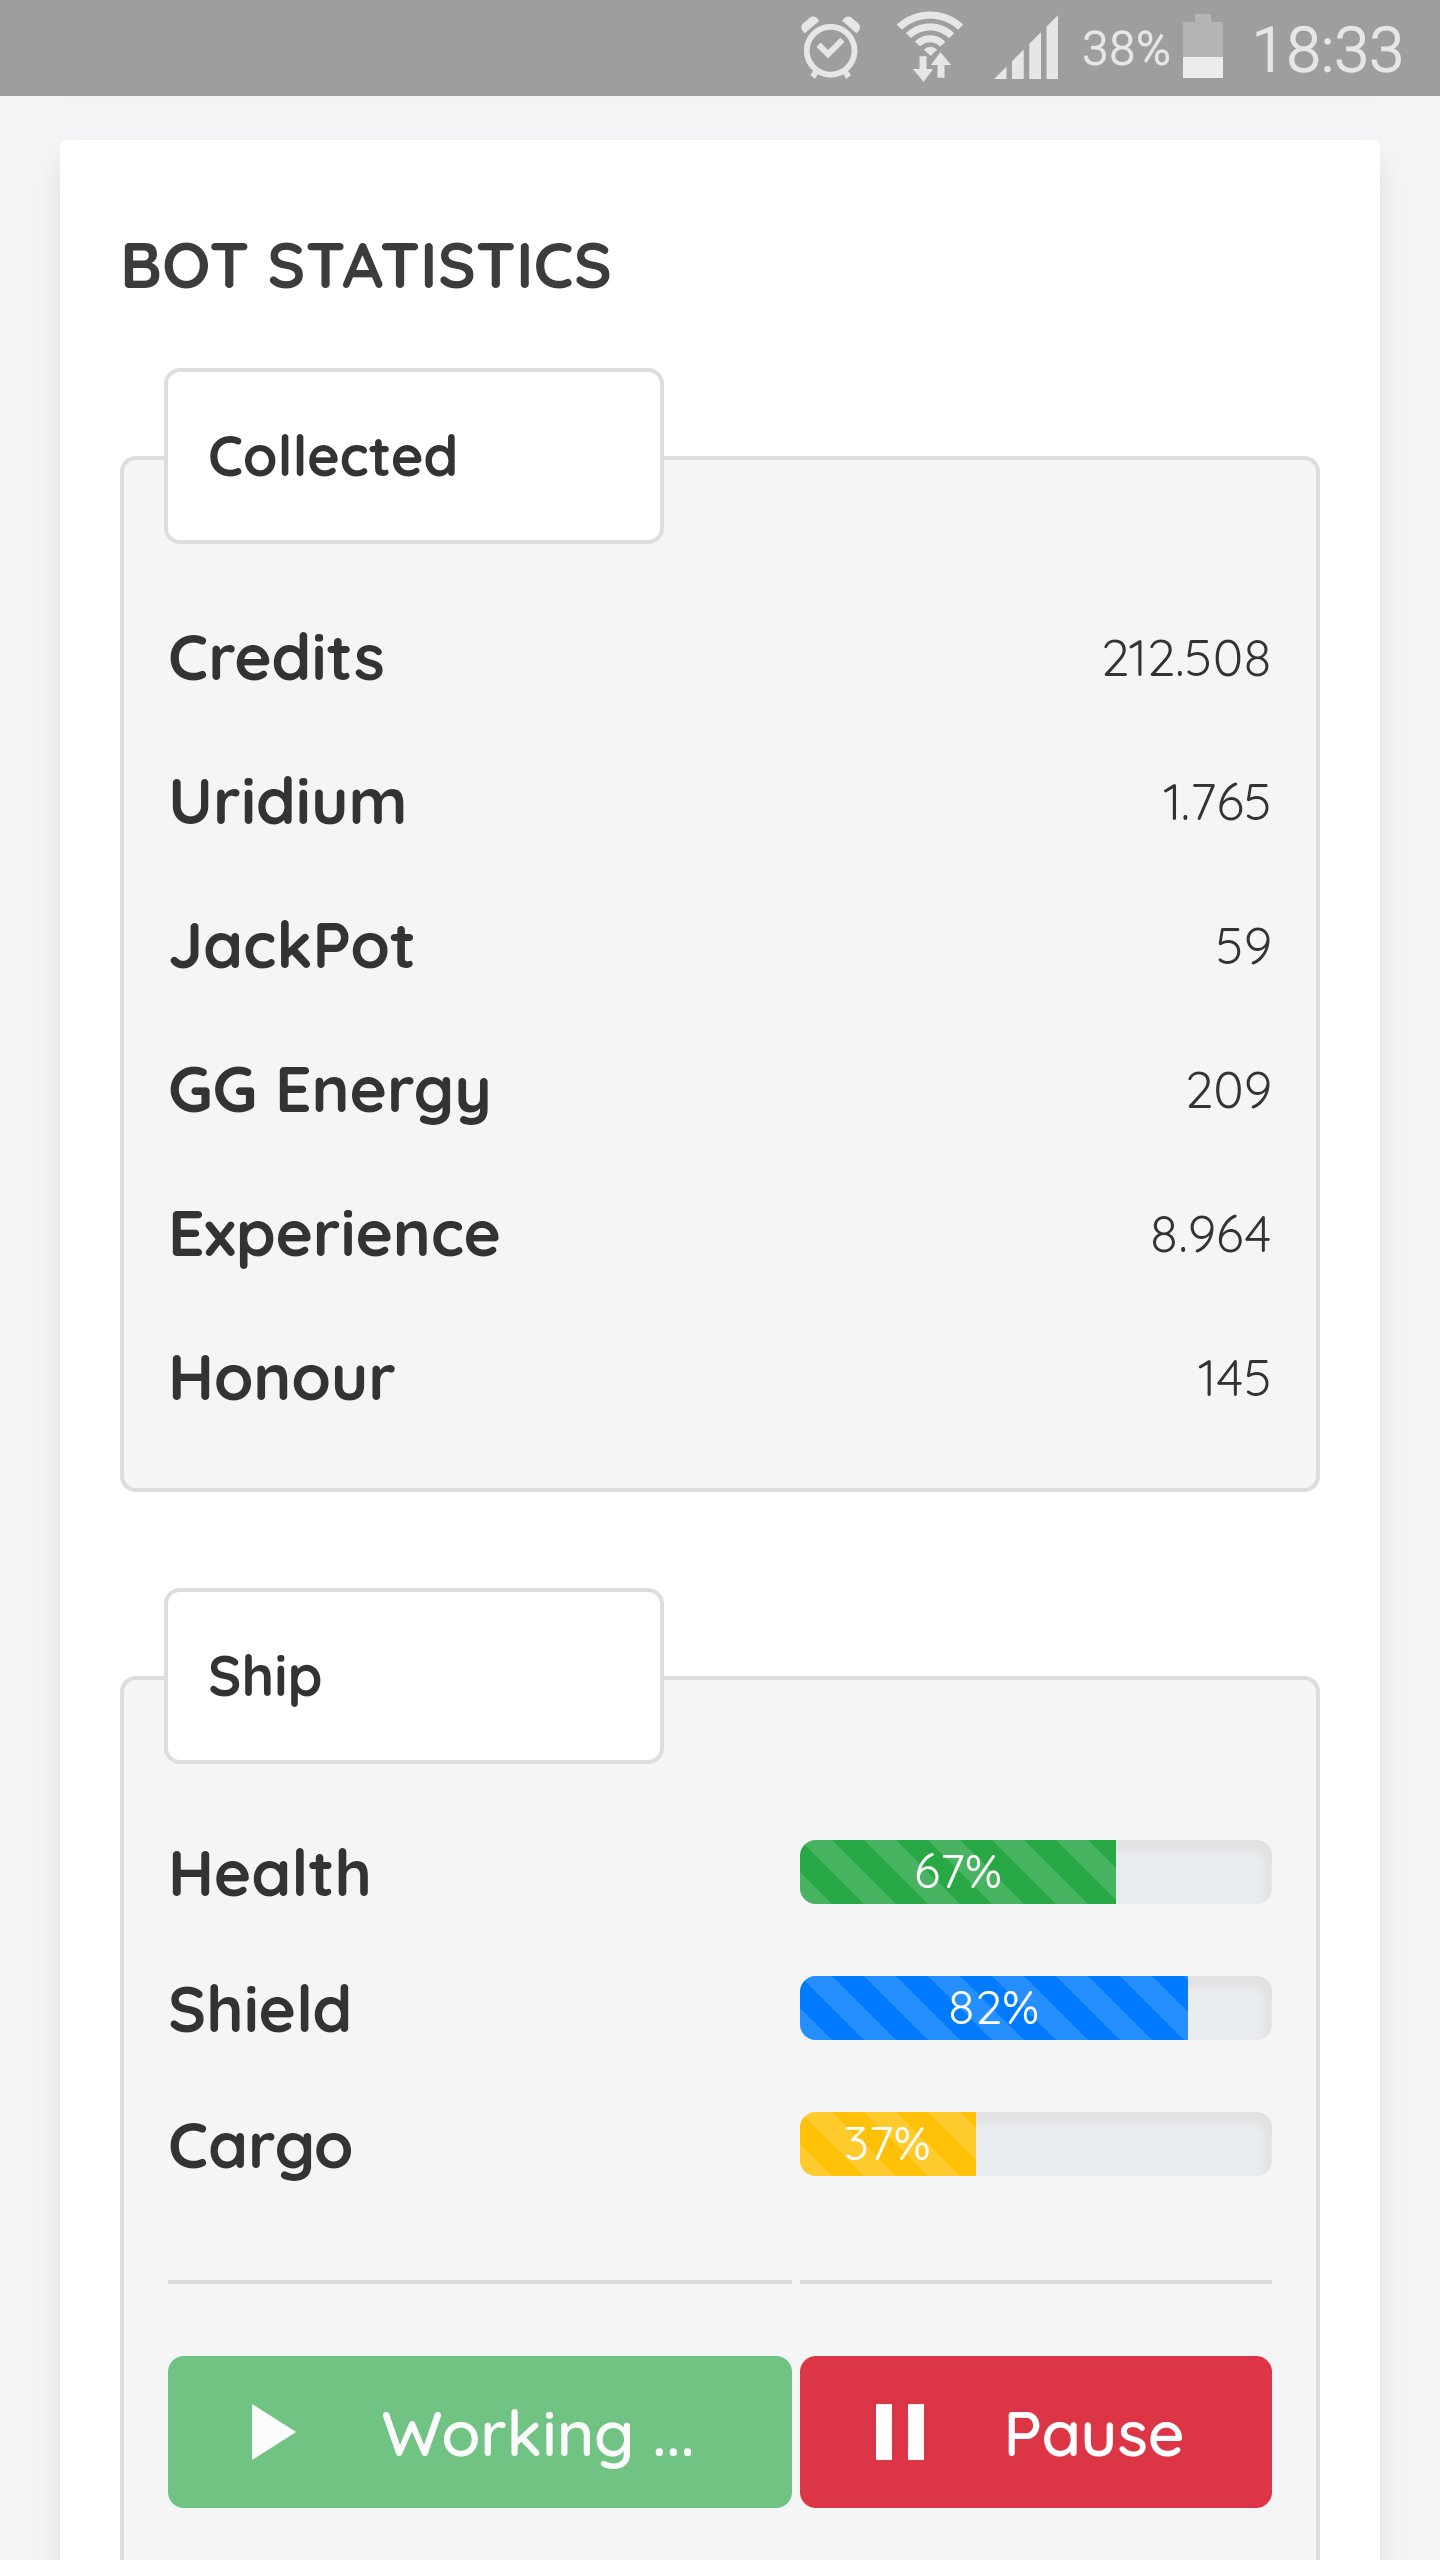This screenshot has width=1440, height=2560.
Task: Tap the Uridium row label
Action: coord(288,802)
